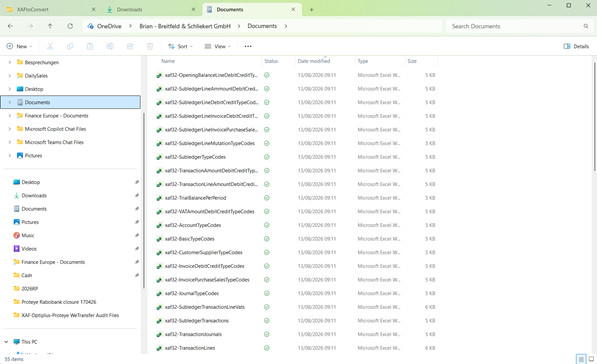Expand the Pictures folder under OneDrive
The image size is (597, 364).
[10, 156]
